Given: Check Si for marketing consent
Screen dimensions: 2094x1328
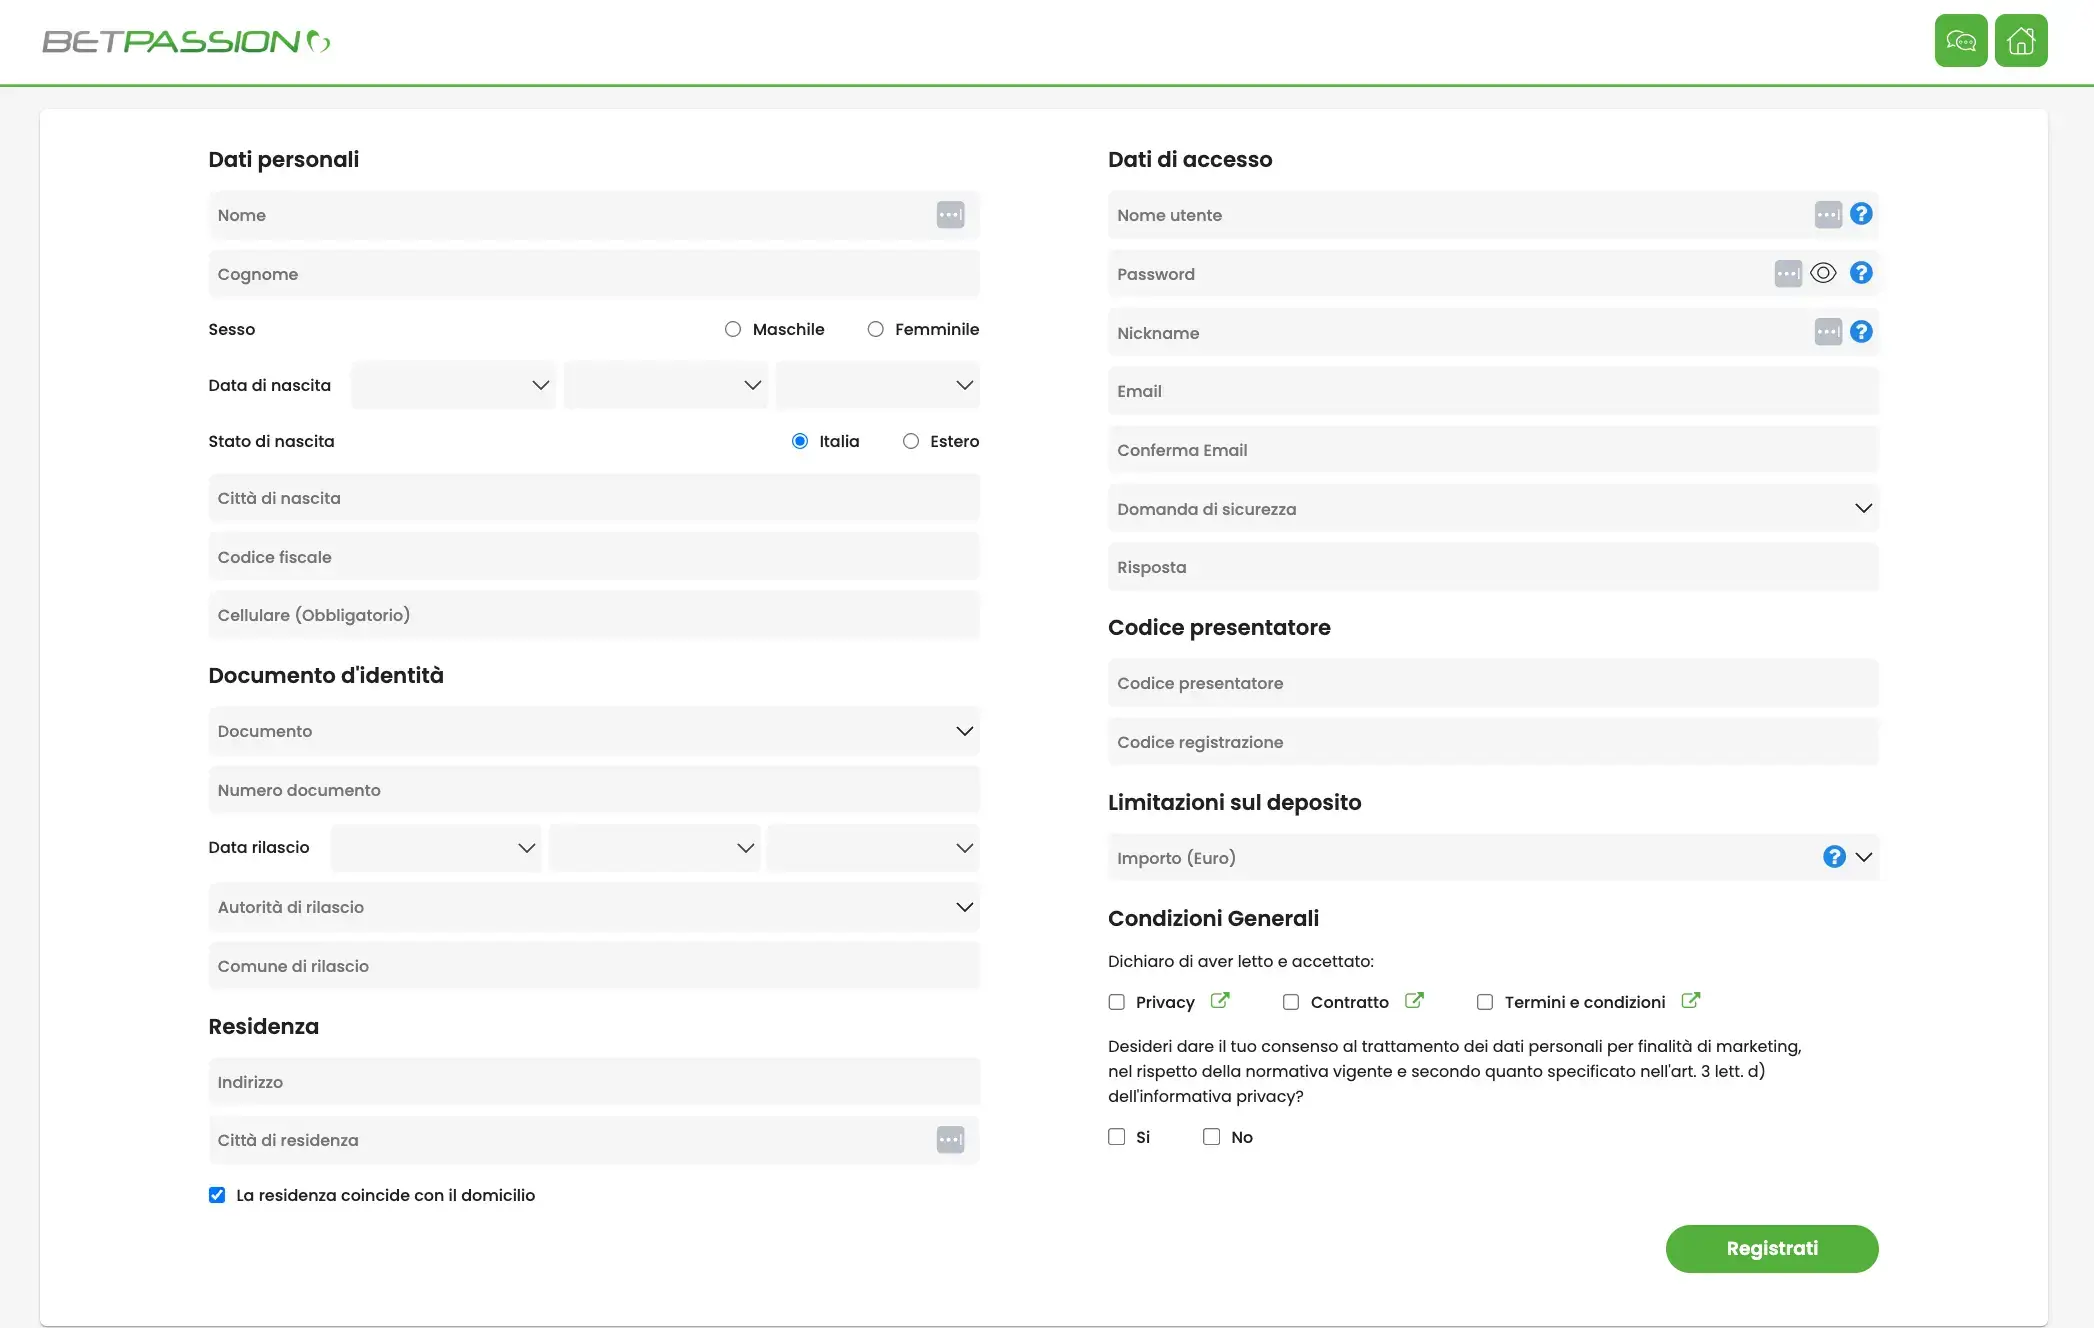Looking at the screenshot, I should pyautogui.click(x=1117, y=1137).
